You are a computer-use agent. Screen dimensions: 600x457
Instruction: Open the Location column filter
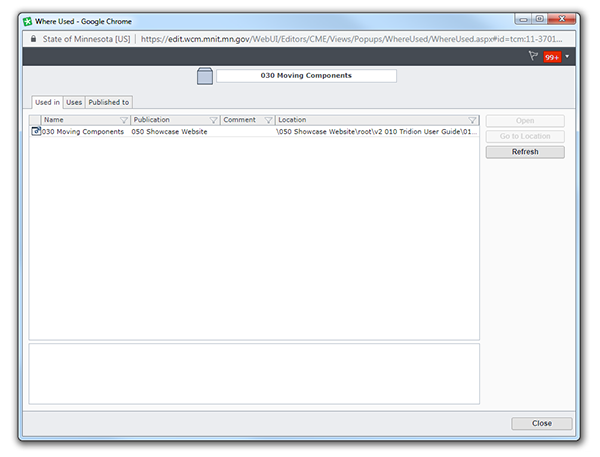472,120
